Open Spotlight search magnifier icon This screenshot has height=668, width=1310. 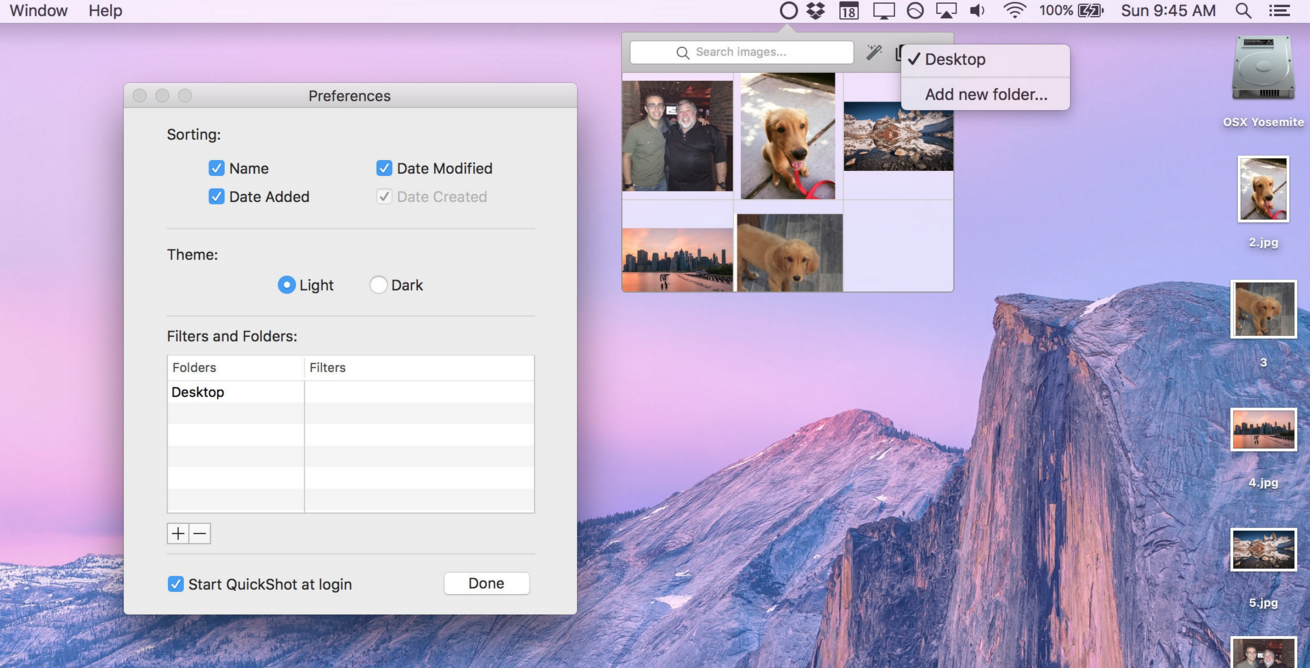pos(1243,11)
